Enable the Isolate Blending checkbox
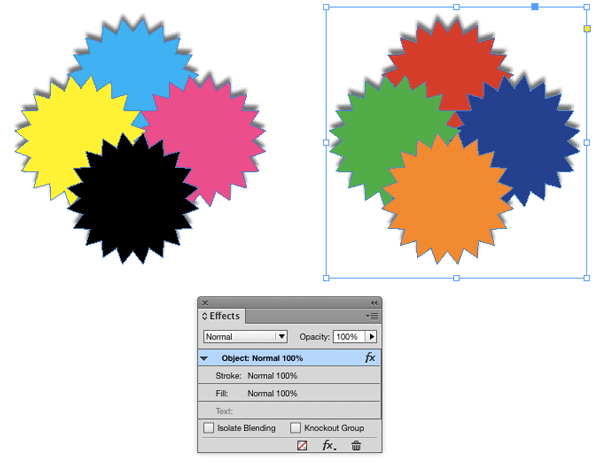 tap(209, 428)
